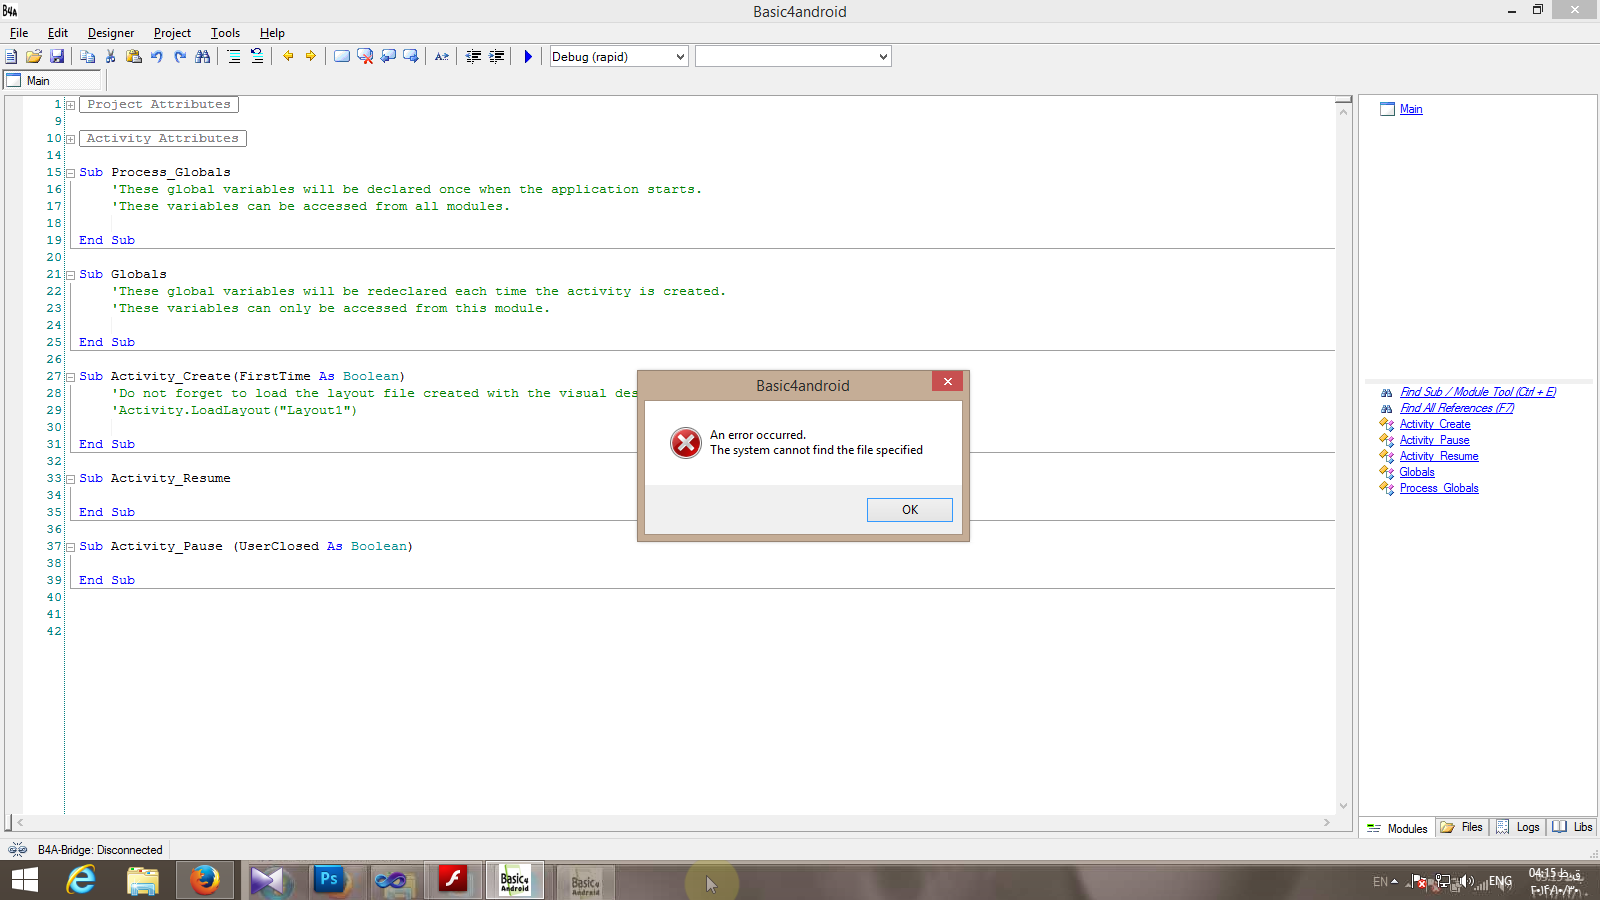Jump to Activity_Create in the module list

[x=1434, y=424]
